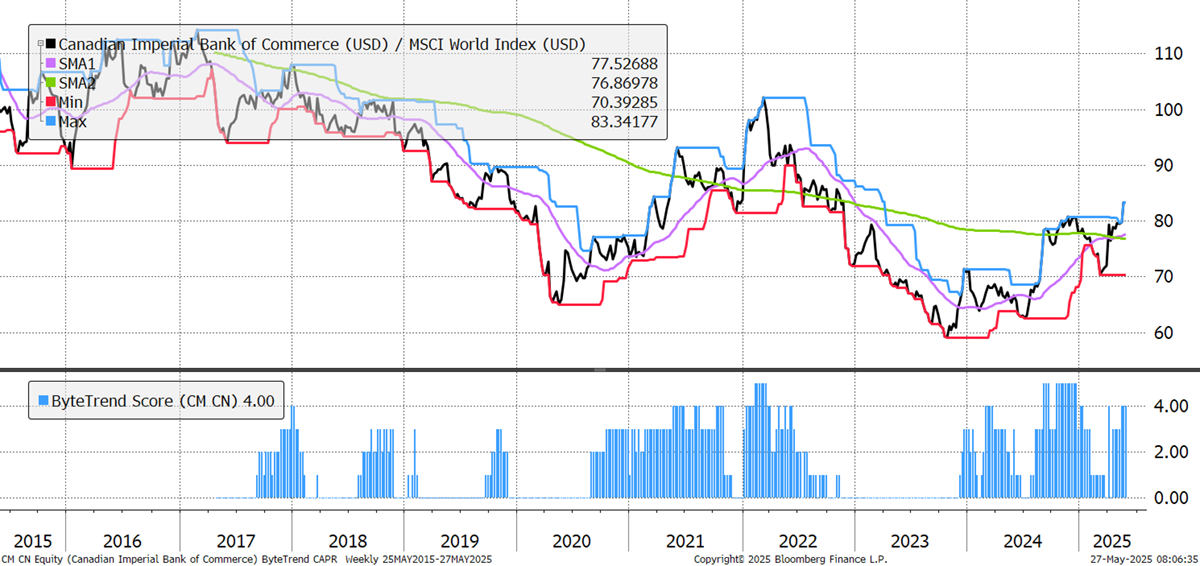
Task: Click the 70 price axis label
Action: pyautogui.click(x=1162, y=276)
